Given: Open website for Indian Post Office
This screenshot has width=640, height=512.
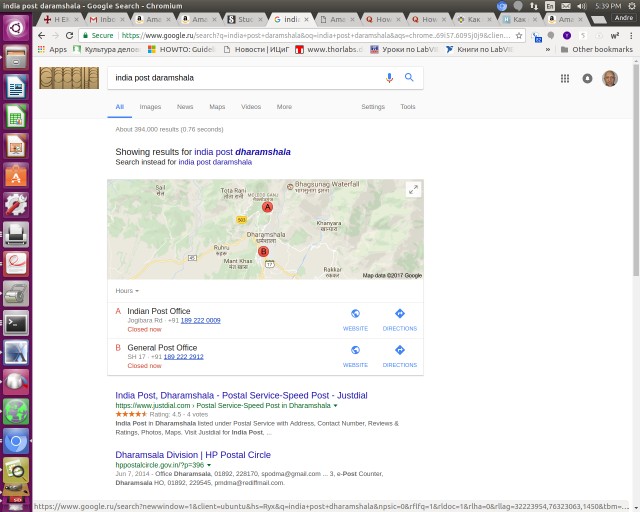Looking at the screenshot, I should (x=355, y=316).
